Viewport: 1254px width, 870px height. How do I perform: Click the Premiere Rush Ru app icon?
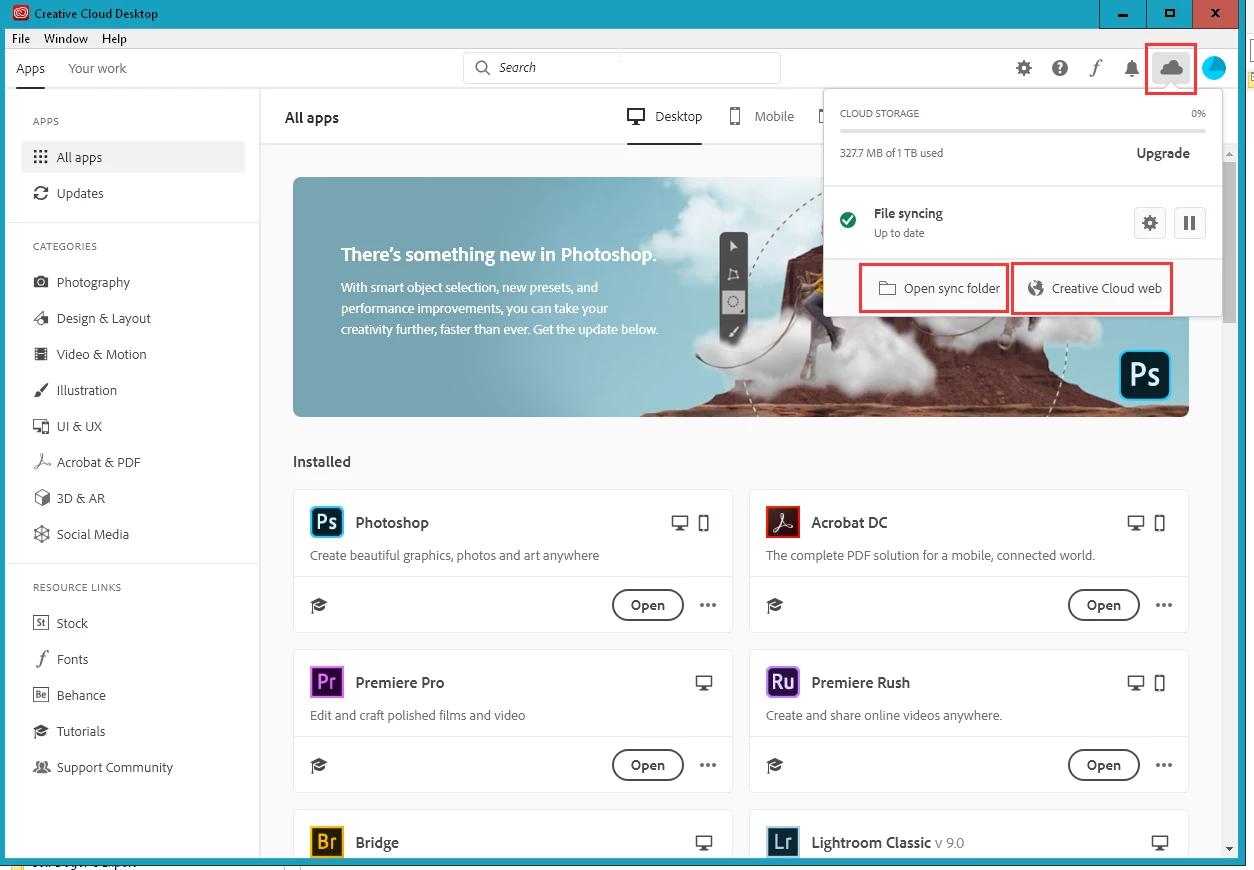(x=783, y=682)
